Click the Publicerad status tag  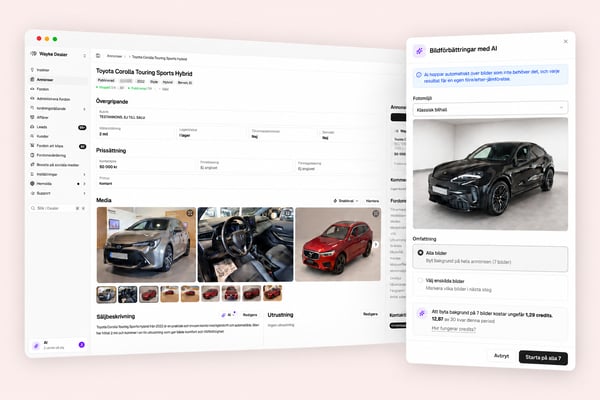click(x=106, y=81)
